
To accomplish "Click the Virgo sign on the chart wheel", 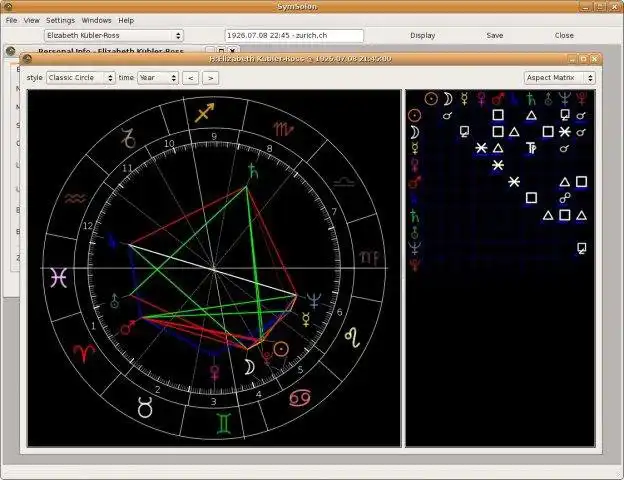I will coord(370,258).
